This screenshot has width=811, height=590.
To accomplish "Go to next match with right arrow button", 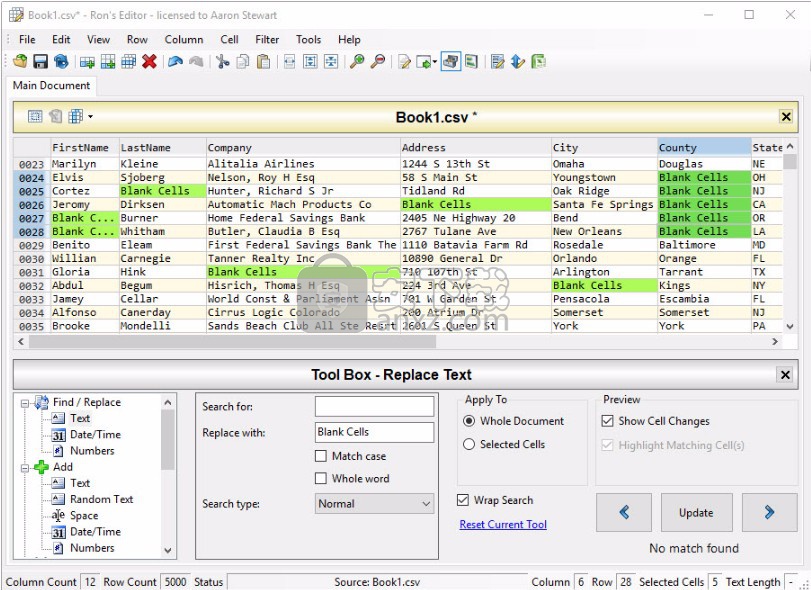I will pos(770,512).
